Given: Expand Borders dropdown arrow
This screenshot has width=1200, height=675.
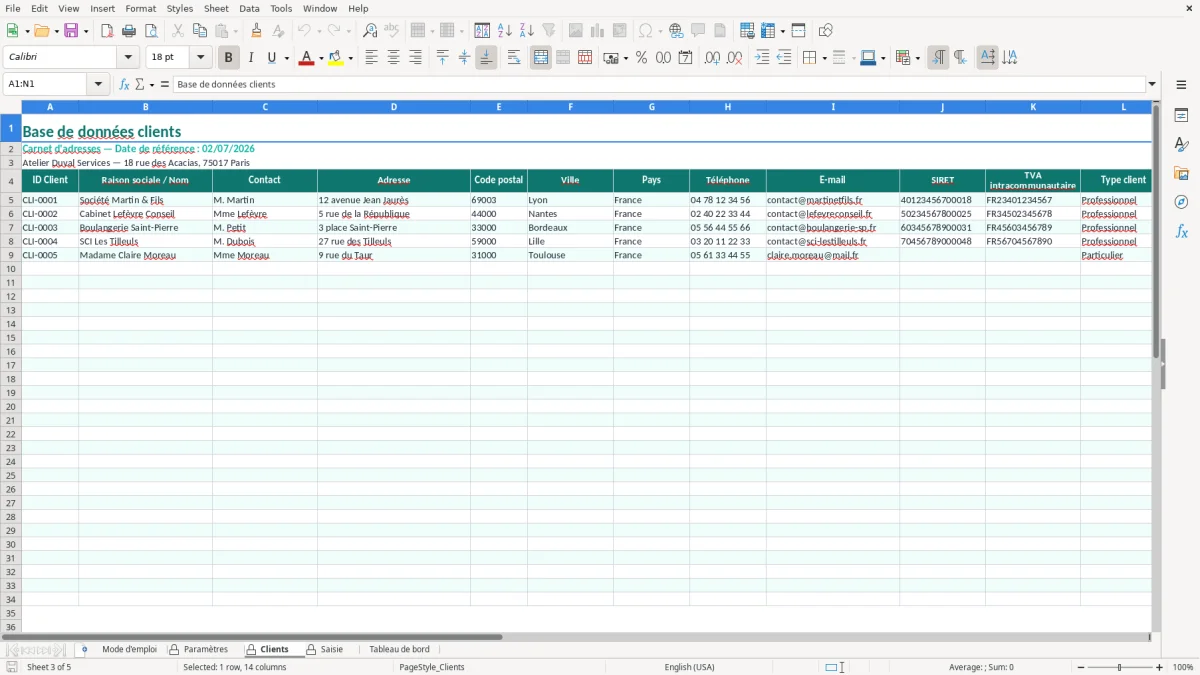Looking at the screenshot, I should pyautogui.click(x=824, y=58).
